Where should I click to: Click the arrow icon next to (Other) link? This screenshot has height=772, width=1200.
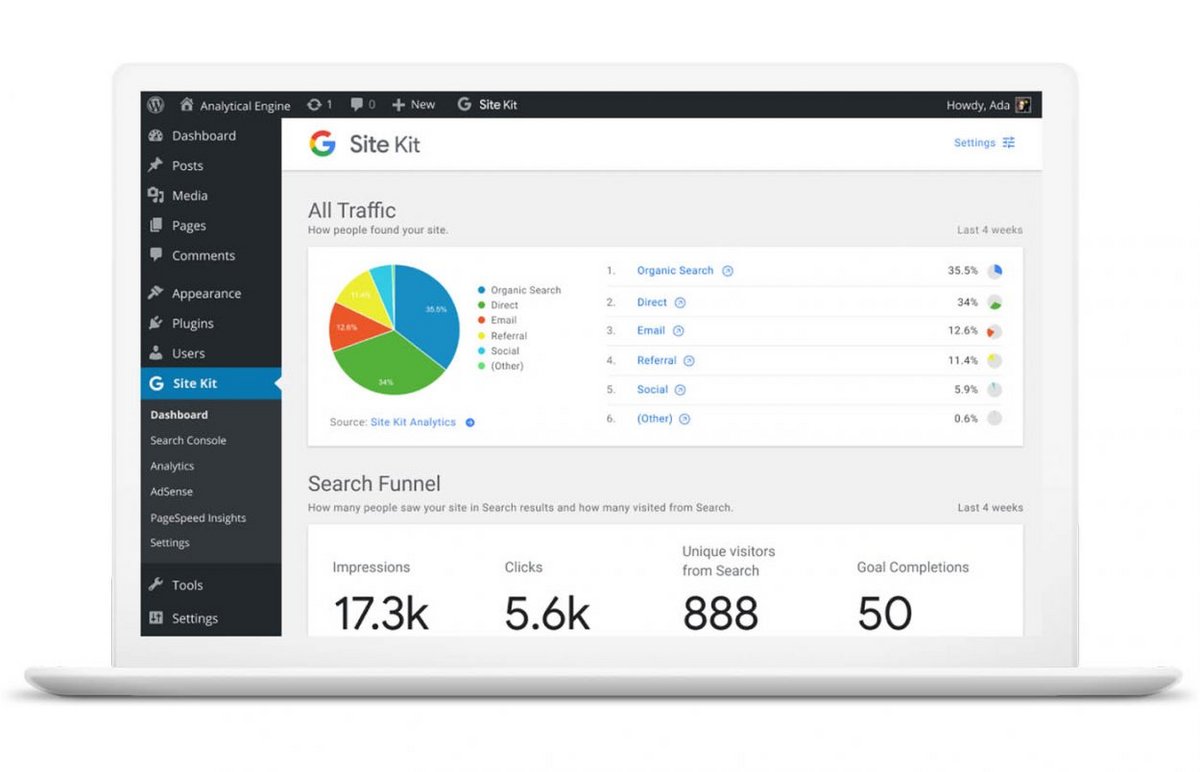pos(685,419)
